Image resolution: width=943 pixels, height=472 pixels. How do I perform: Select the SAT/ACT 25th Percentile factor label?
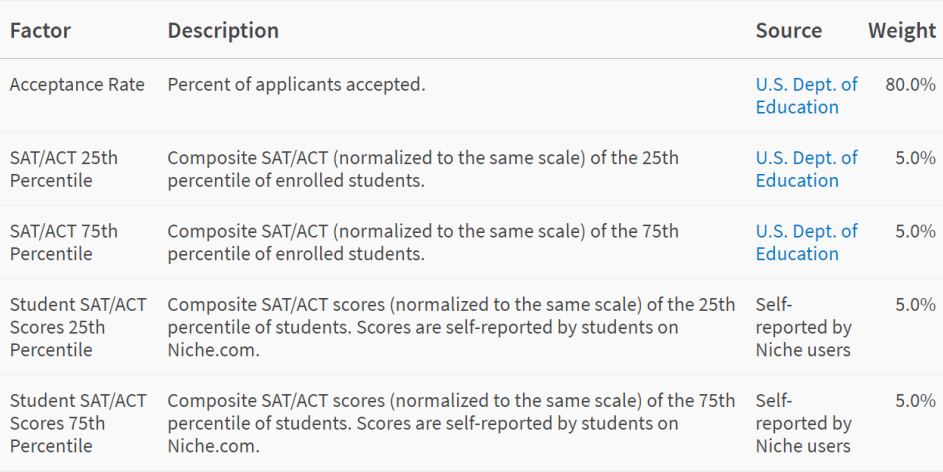click(x=63, y=168)
